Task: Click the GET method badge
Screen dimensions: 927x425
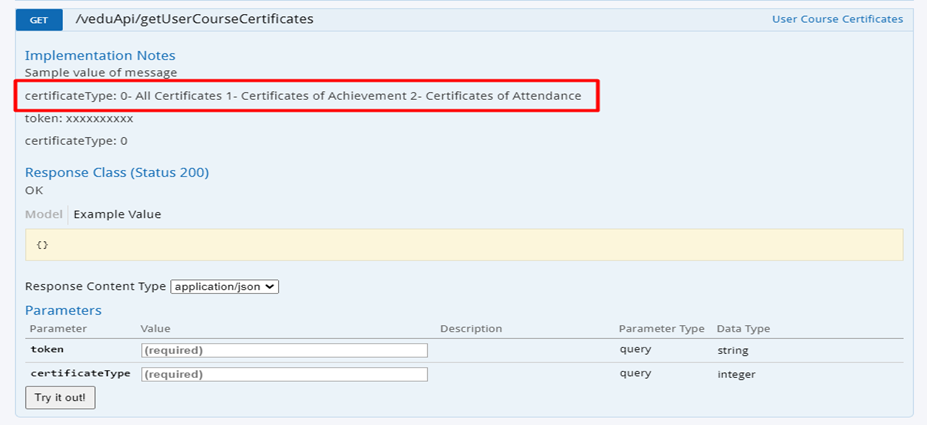Action: pyautogui.click(x=39, y=19)
